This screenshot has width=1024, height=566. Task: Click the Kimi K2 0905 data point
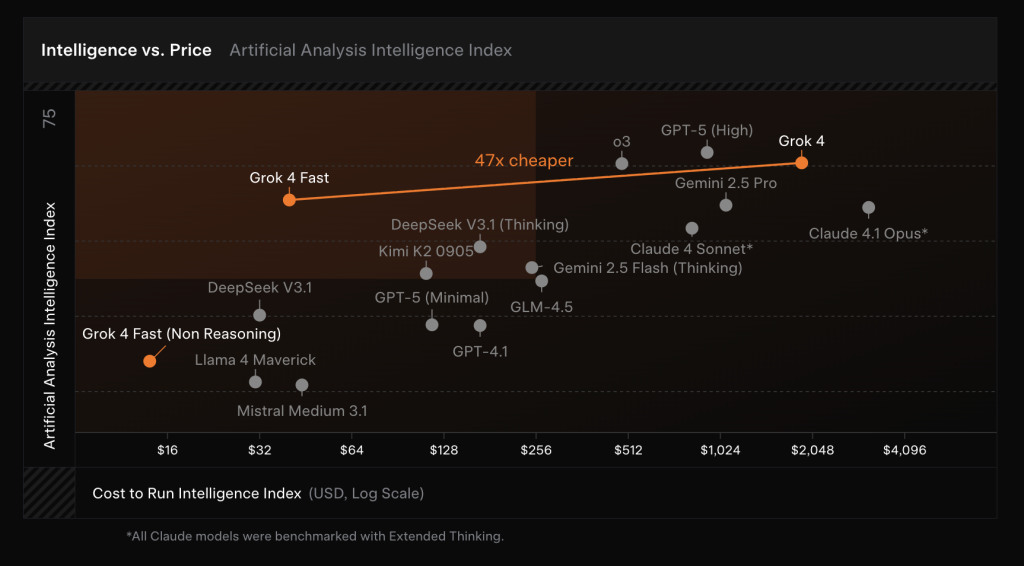tap(426, 273)
